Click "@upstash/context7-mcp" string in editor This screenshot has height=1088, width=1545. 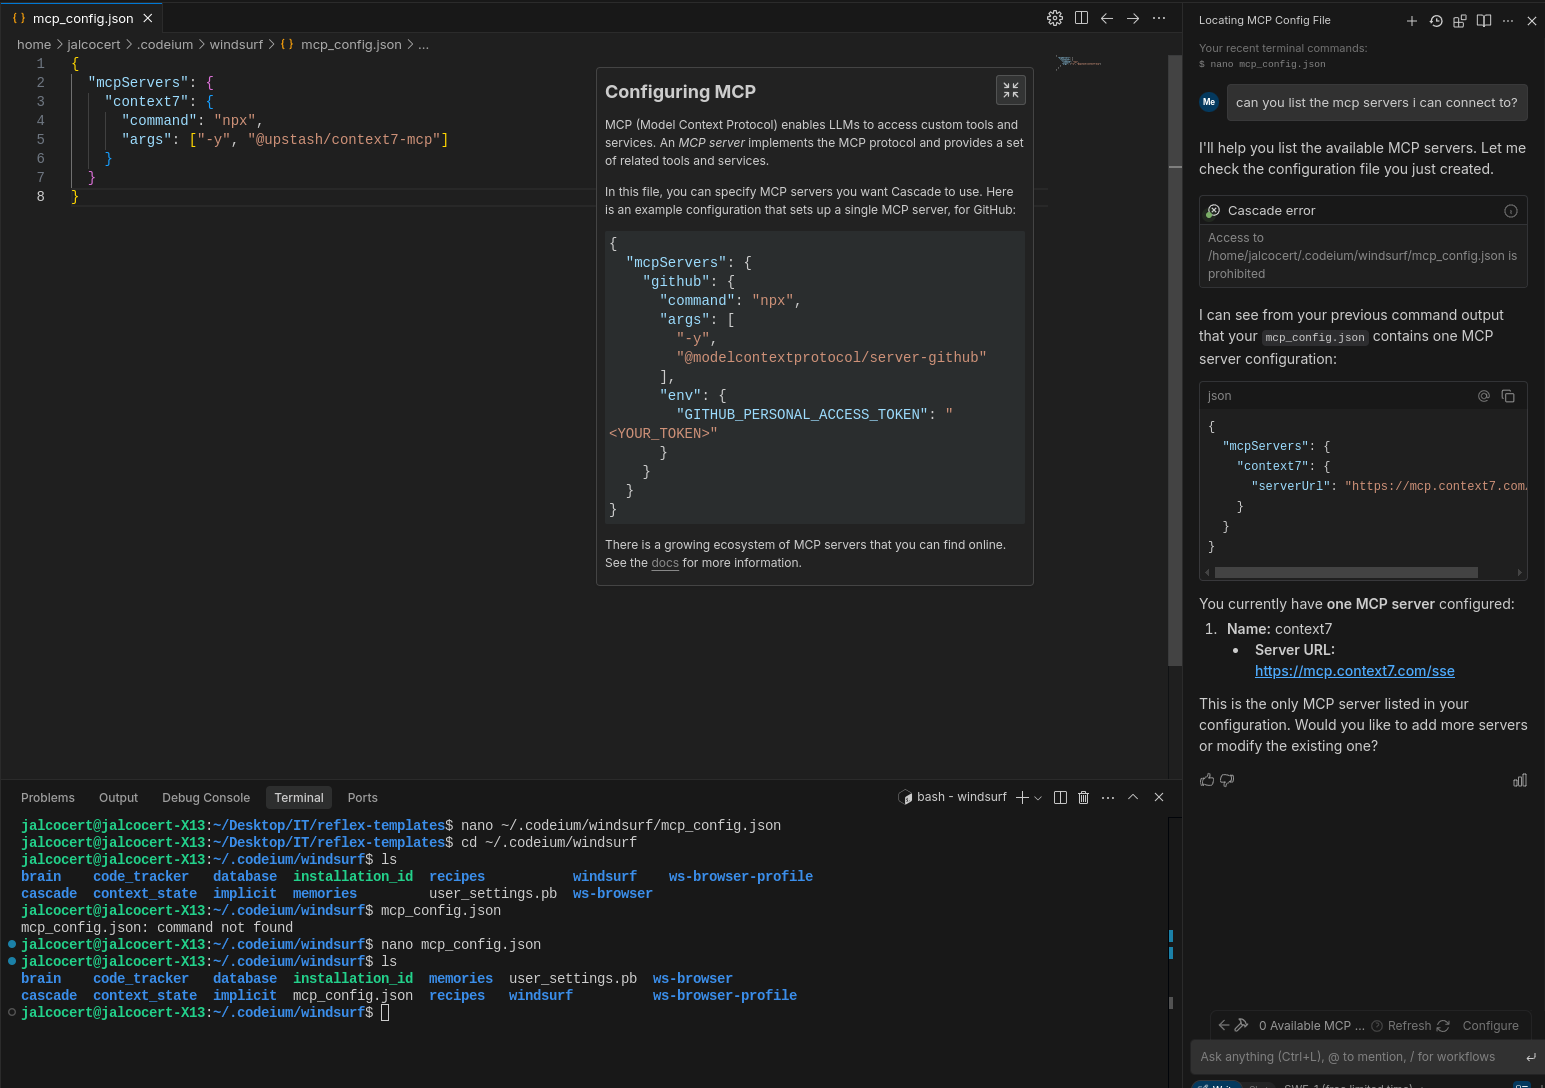345,139
